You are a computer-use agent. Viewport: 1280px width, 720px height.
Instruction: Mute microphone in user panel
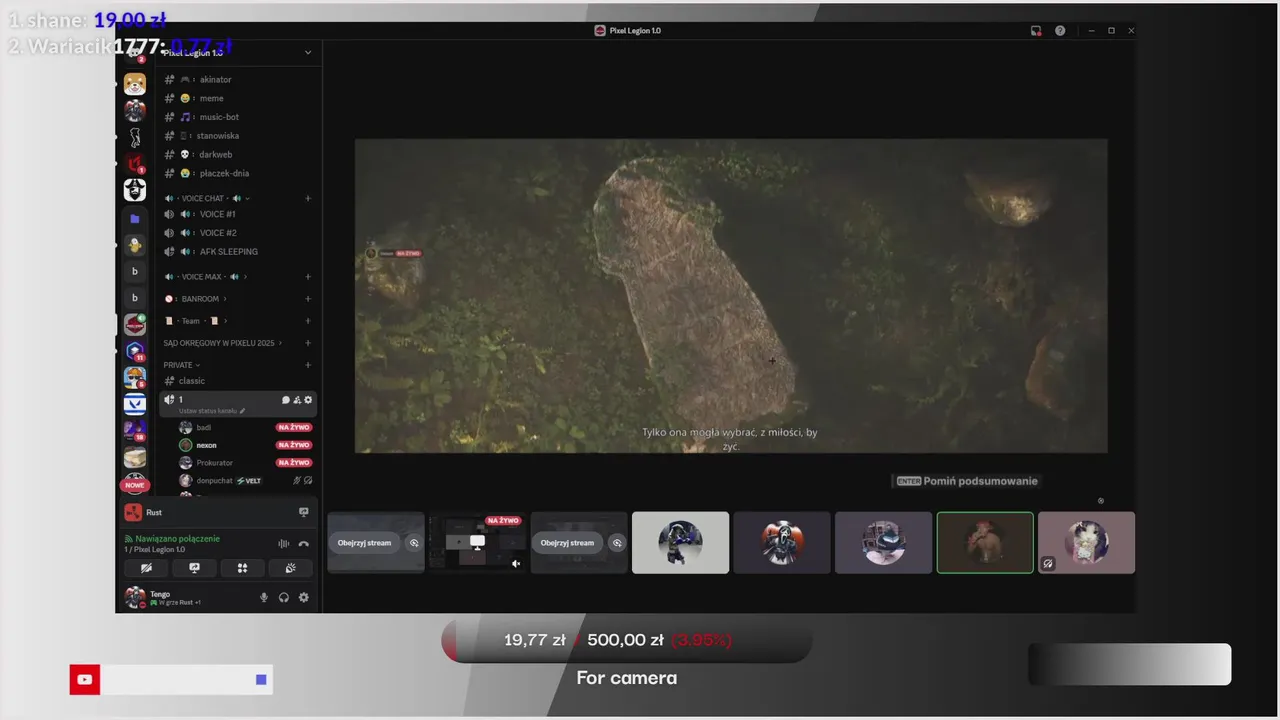coord(264,598)
